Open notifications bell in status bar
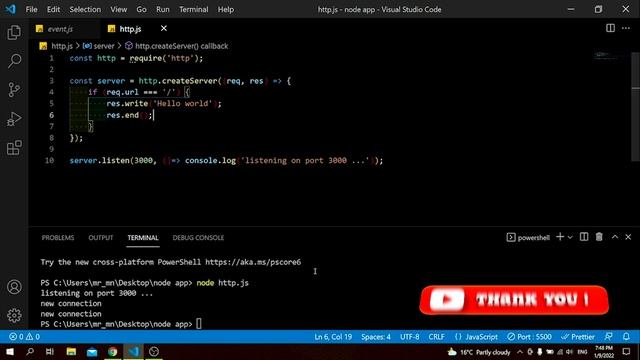640x360 pixels. coord(626,337)
